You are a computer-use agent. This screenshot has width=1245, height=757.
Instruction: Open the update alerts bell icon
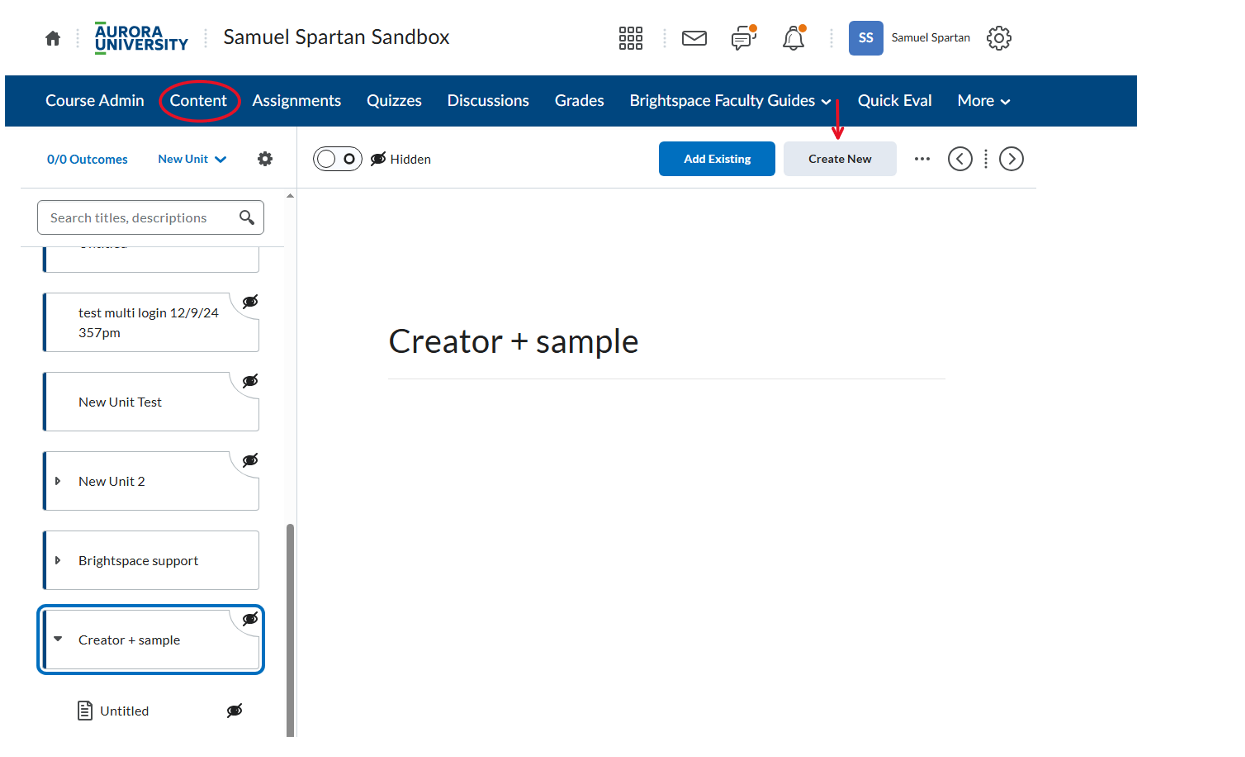794,38
